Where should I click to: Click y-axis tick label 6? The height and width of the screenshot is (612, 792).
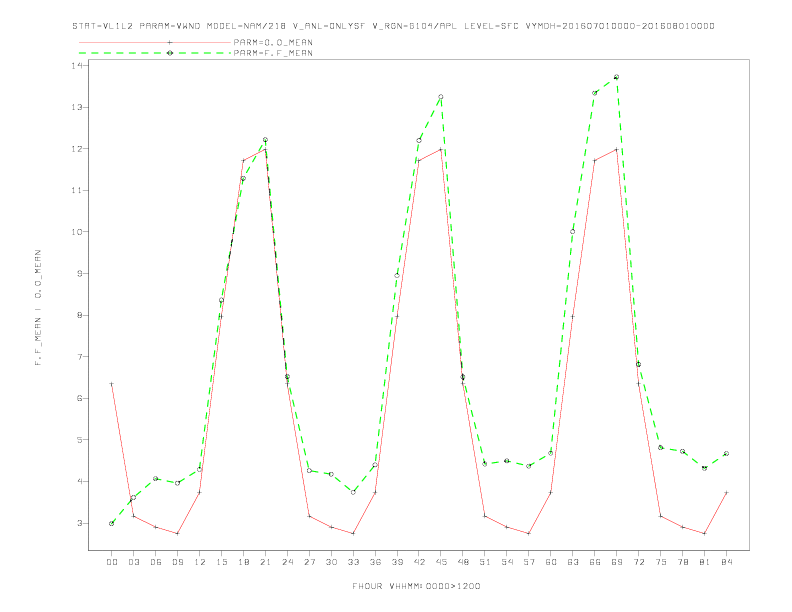click(80, 398)
